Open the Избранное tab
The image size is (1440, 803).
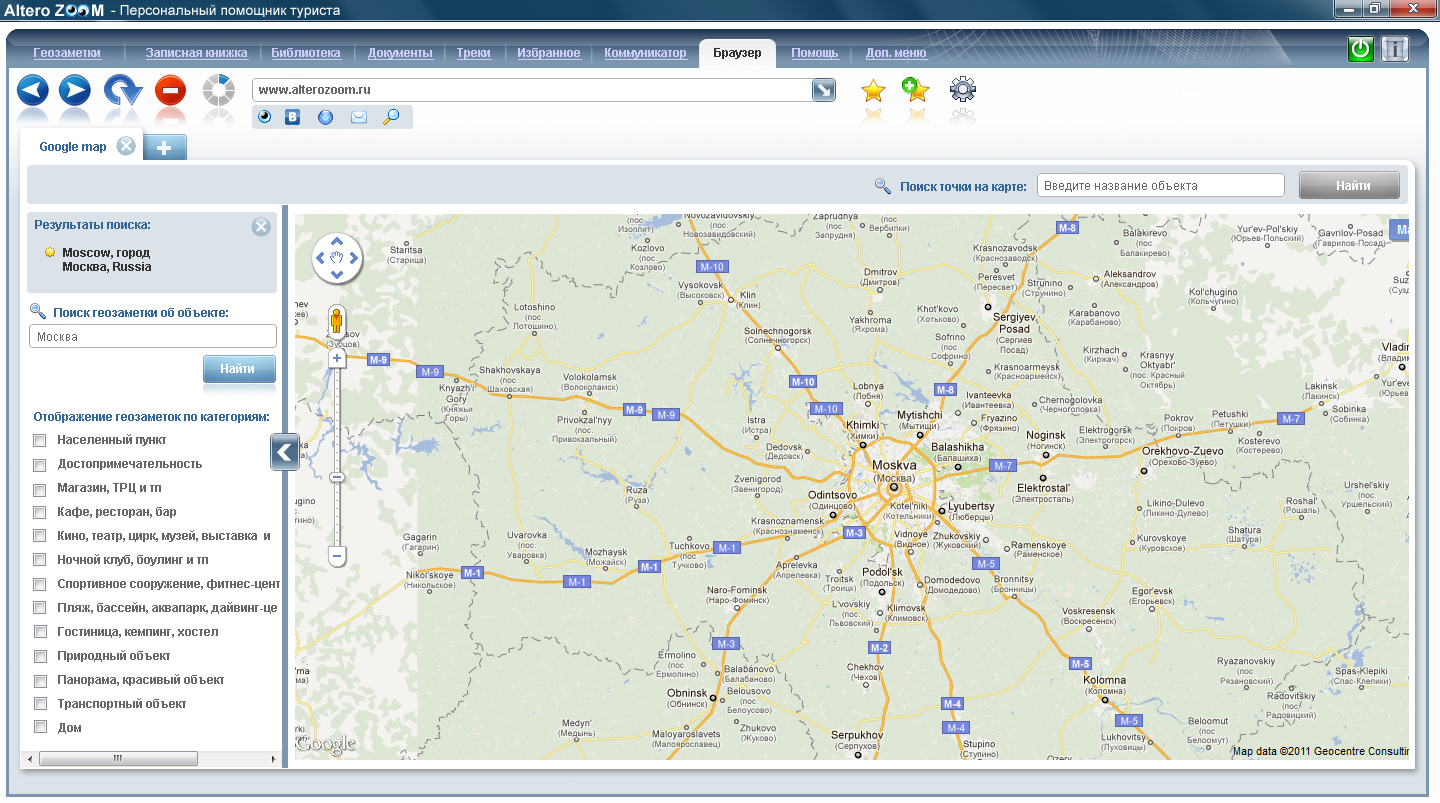(x=549, y=53)
